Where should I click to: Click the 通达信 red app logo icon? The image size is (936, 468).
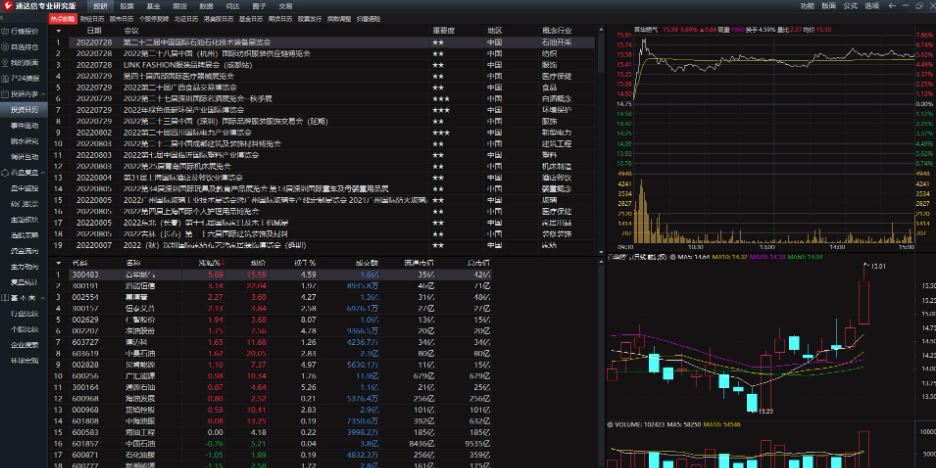(7, 6)
